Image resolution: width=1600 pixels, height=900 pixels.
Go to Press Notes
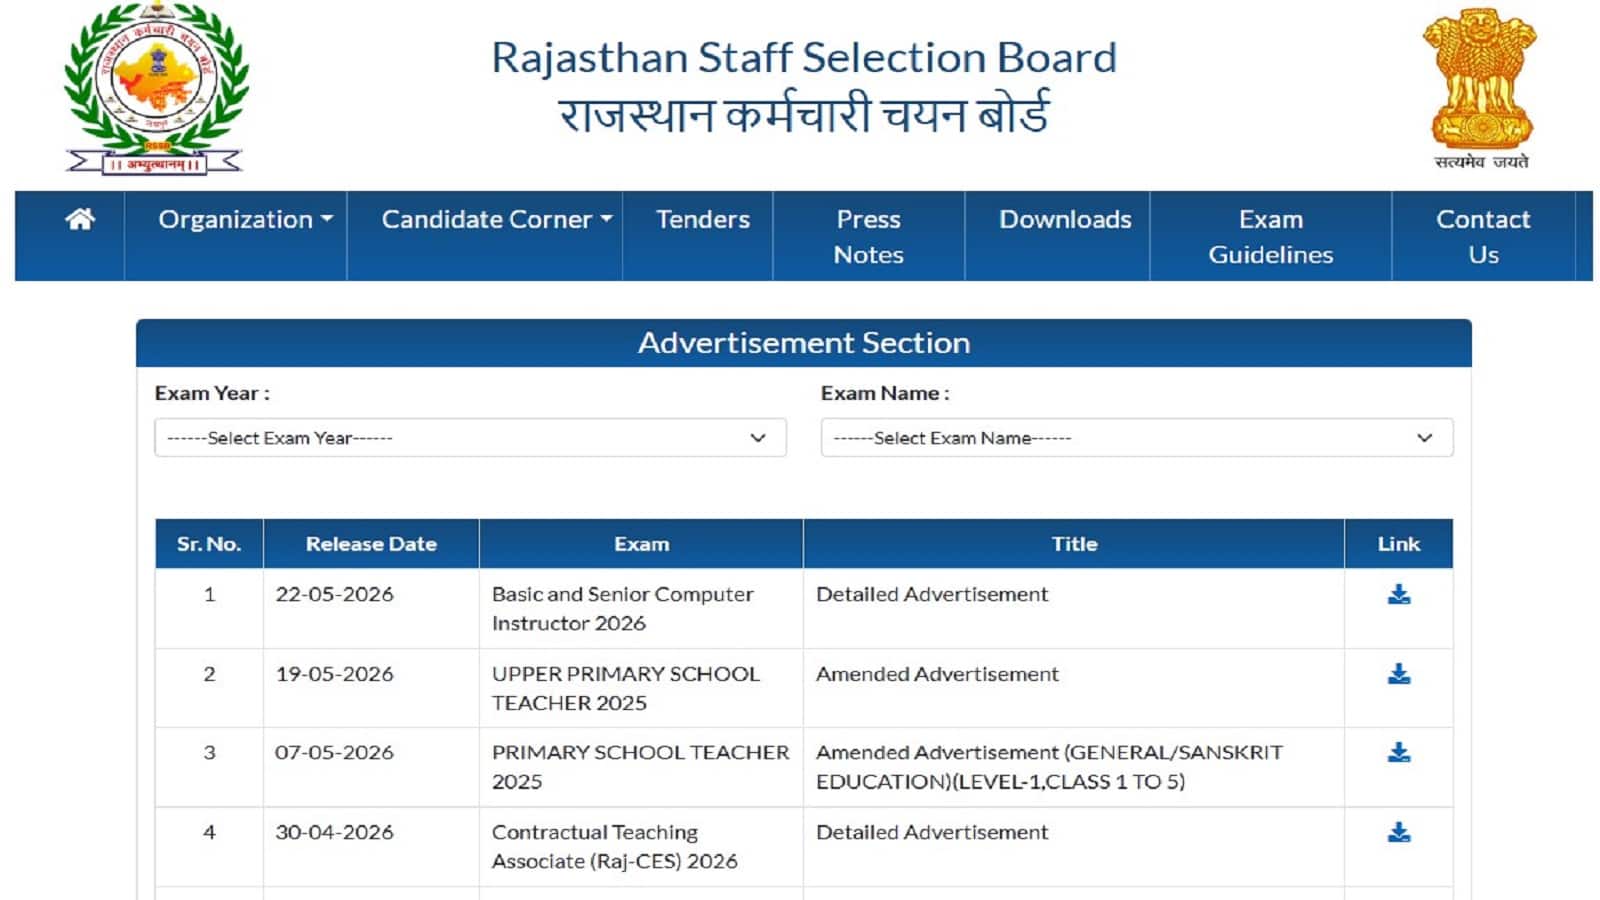point(868,236)
